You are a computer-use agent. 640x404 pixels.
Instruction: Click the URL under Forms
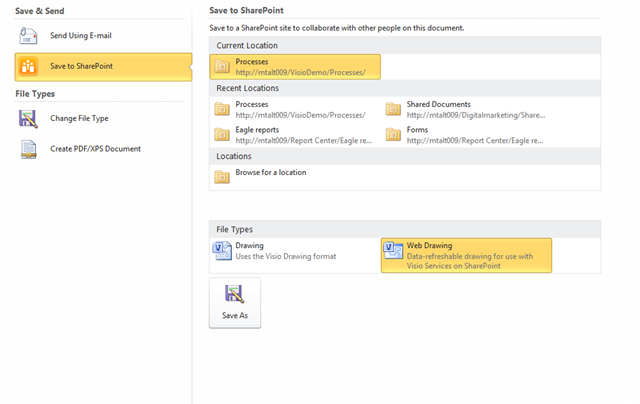(475, 140)
